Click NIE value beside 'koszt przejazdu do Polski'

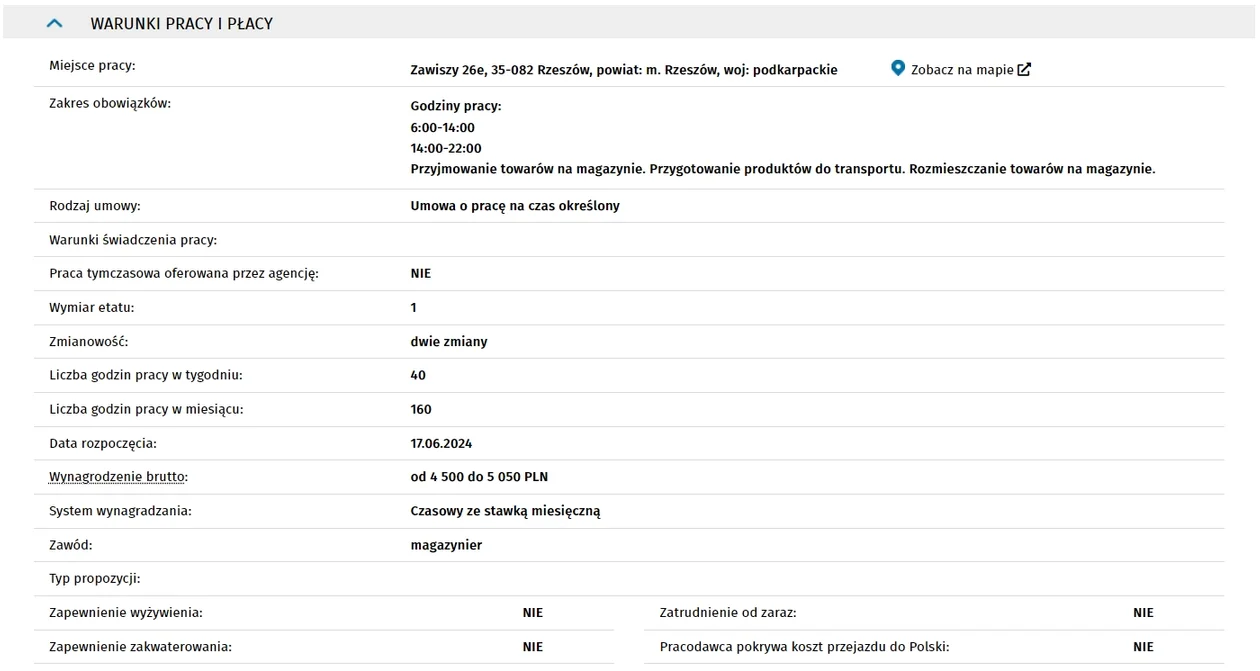click(1143, 646)
